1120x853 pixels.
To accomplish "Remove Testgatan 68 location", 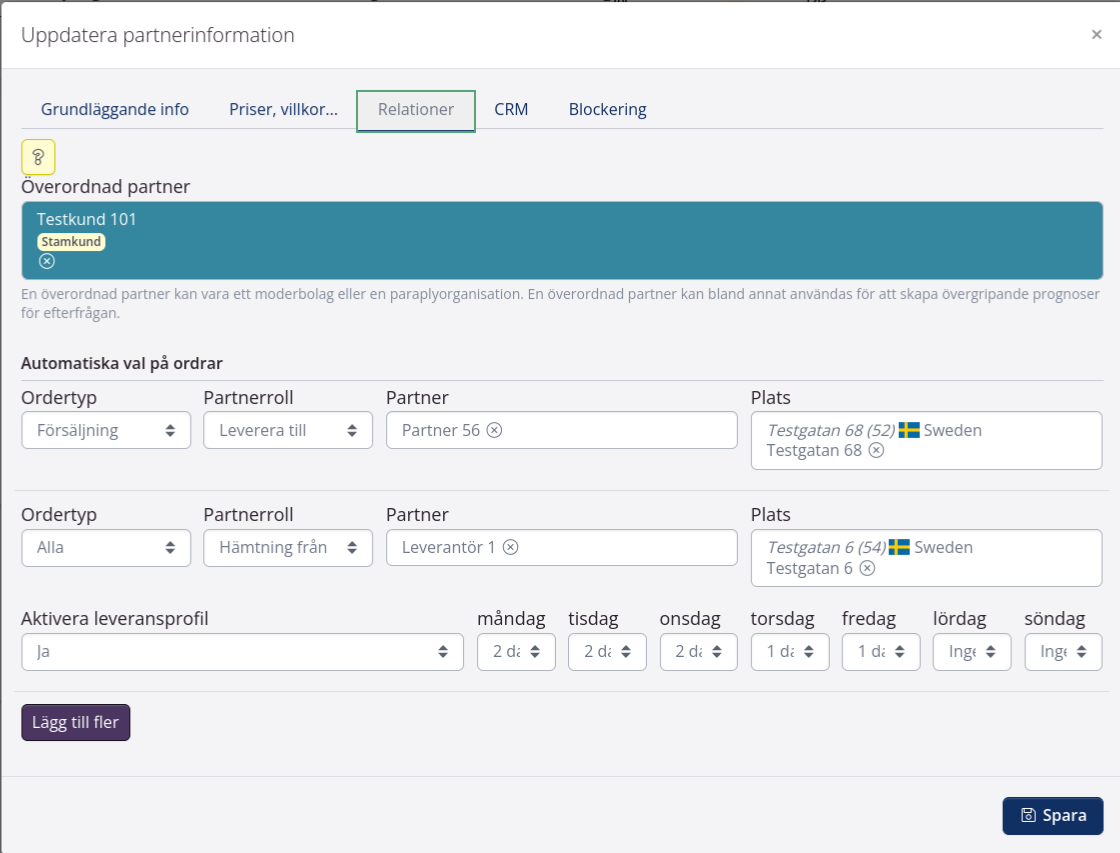I will tap(876, 450).
